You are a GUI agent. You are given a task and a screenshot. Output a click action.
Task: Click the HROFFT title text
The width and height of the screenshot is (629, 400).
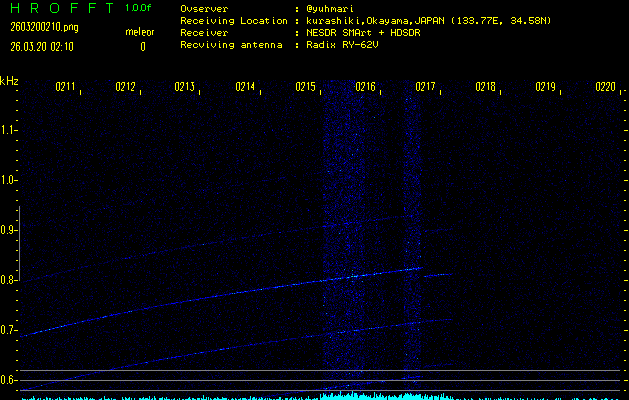click(x=61, y=8)
